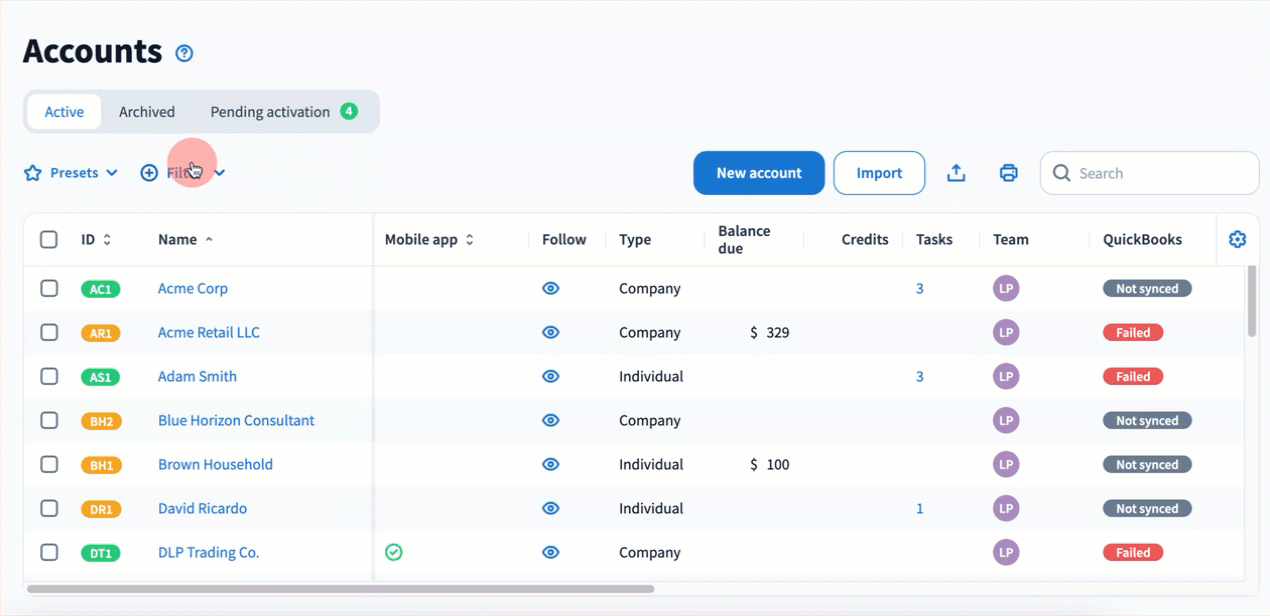The width and height of the screenshot is (1270, 616).
Task: Click the help icon beside Accounts title
Action: coord(184,54)
